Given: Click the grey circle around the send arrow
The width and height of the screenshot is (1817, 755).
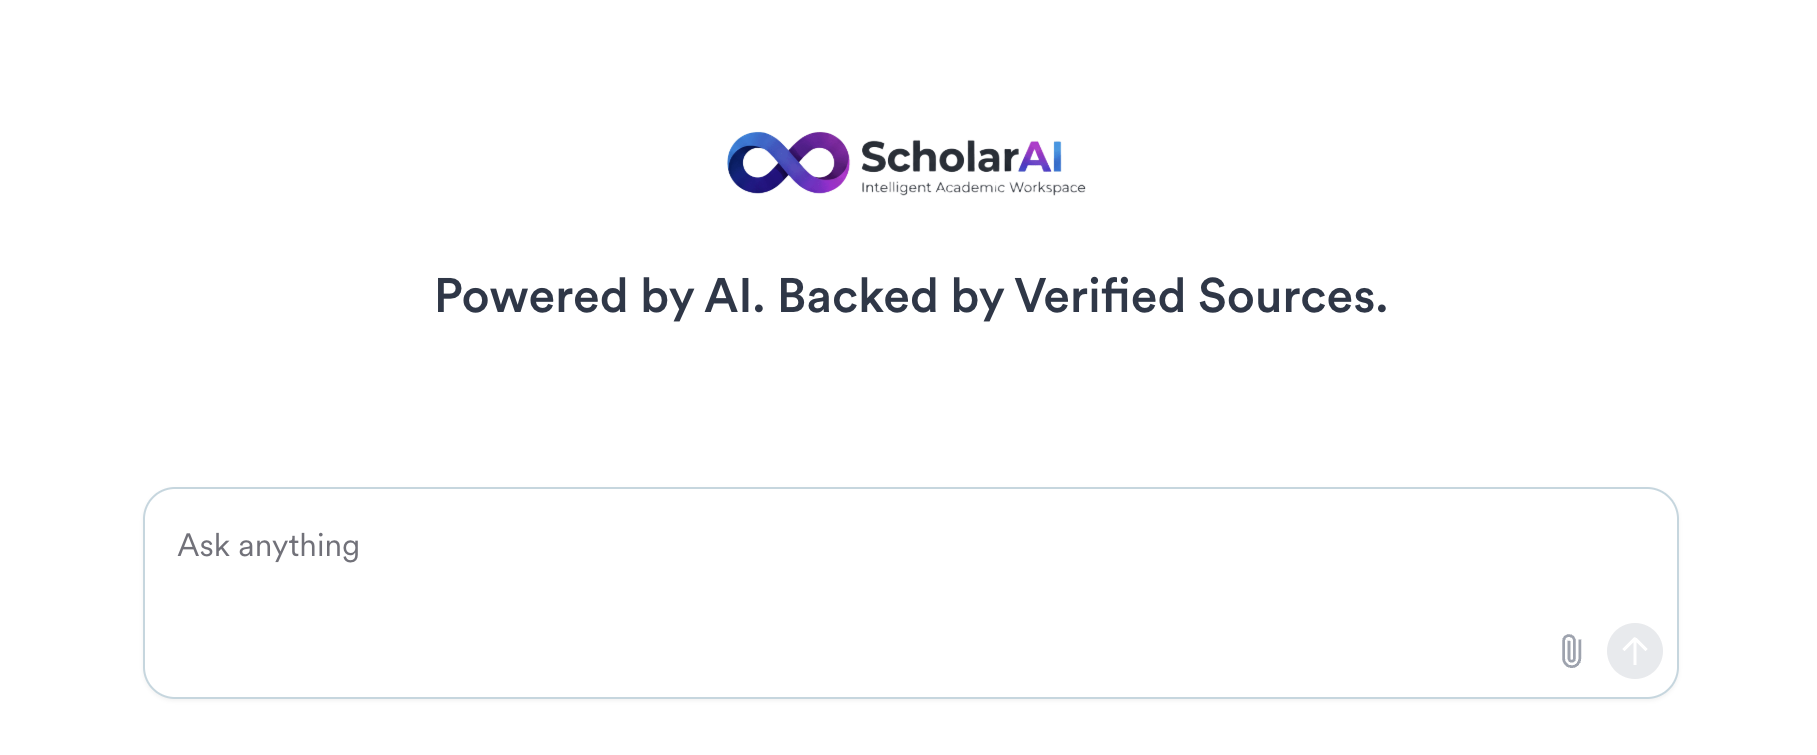Looking at the screenshot, I should pos(1634,651).
